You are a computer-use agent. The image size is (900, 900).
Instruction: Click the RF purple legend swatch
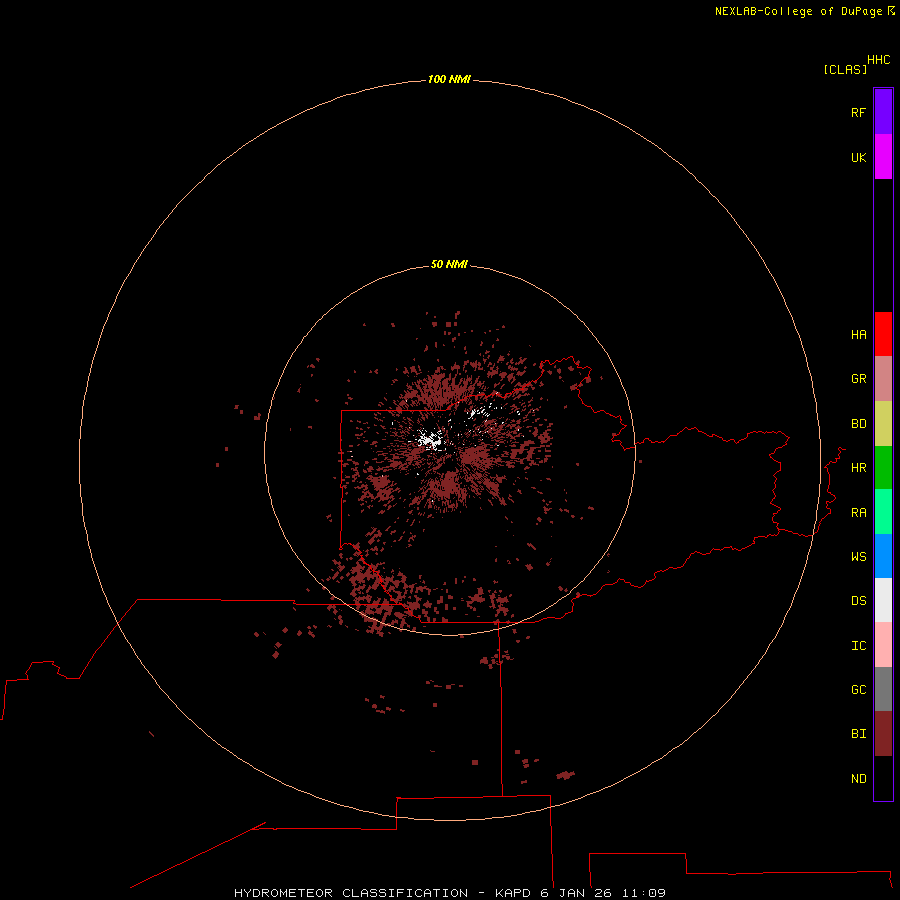pyautogui.click(x=883, y=112)
